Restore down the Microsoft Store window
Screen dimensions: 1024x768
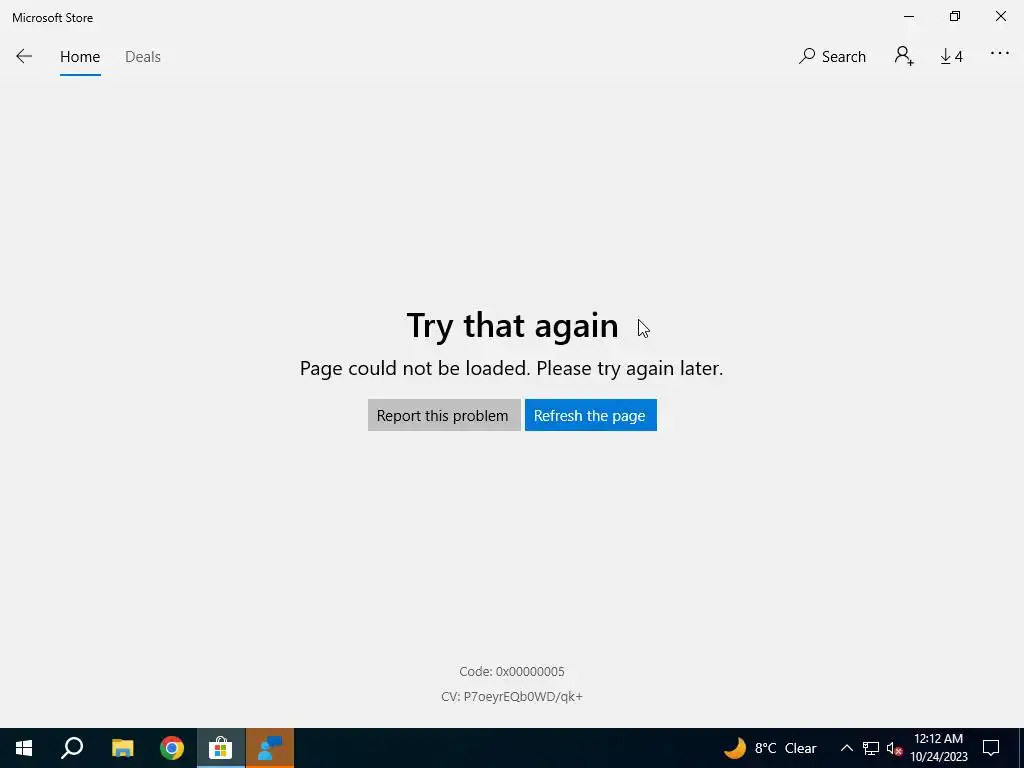pos(955,17)
